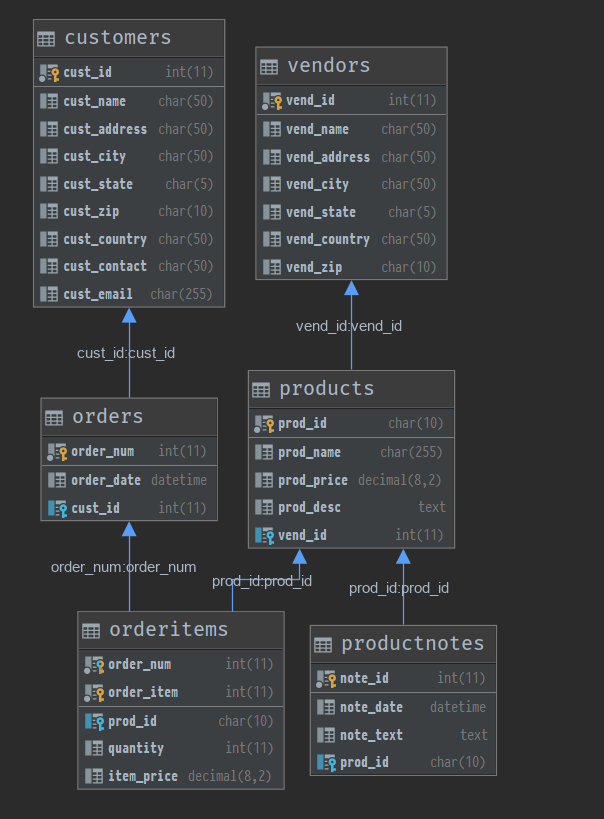604x819 pixels.
Task: Select the prod_name column name
Action: click(309, 452)
